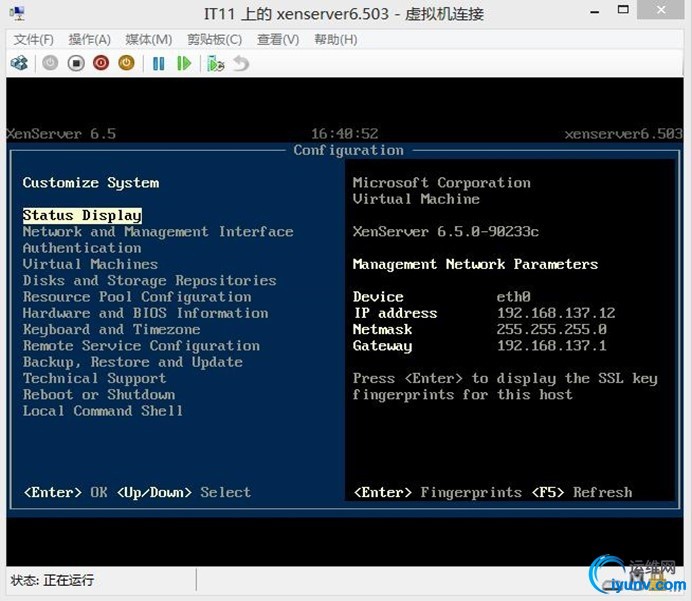The image size is (692, 601).
Task: Click the VM connection window icon
Action: click(17, 14)
